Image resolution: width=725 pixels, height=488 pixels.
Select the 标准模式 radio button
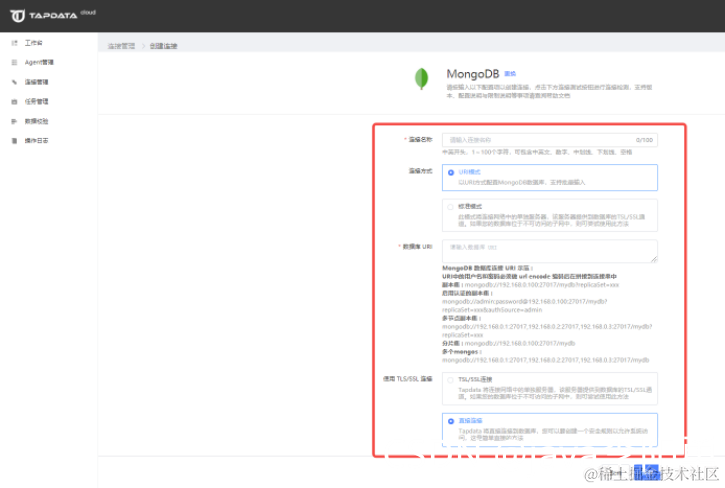(451, 207)
